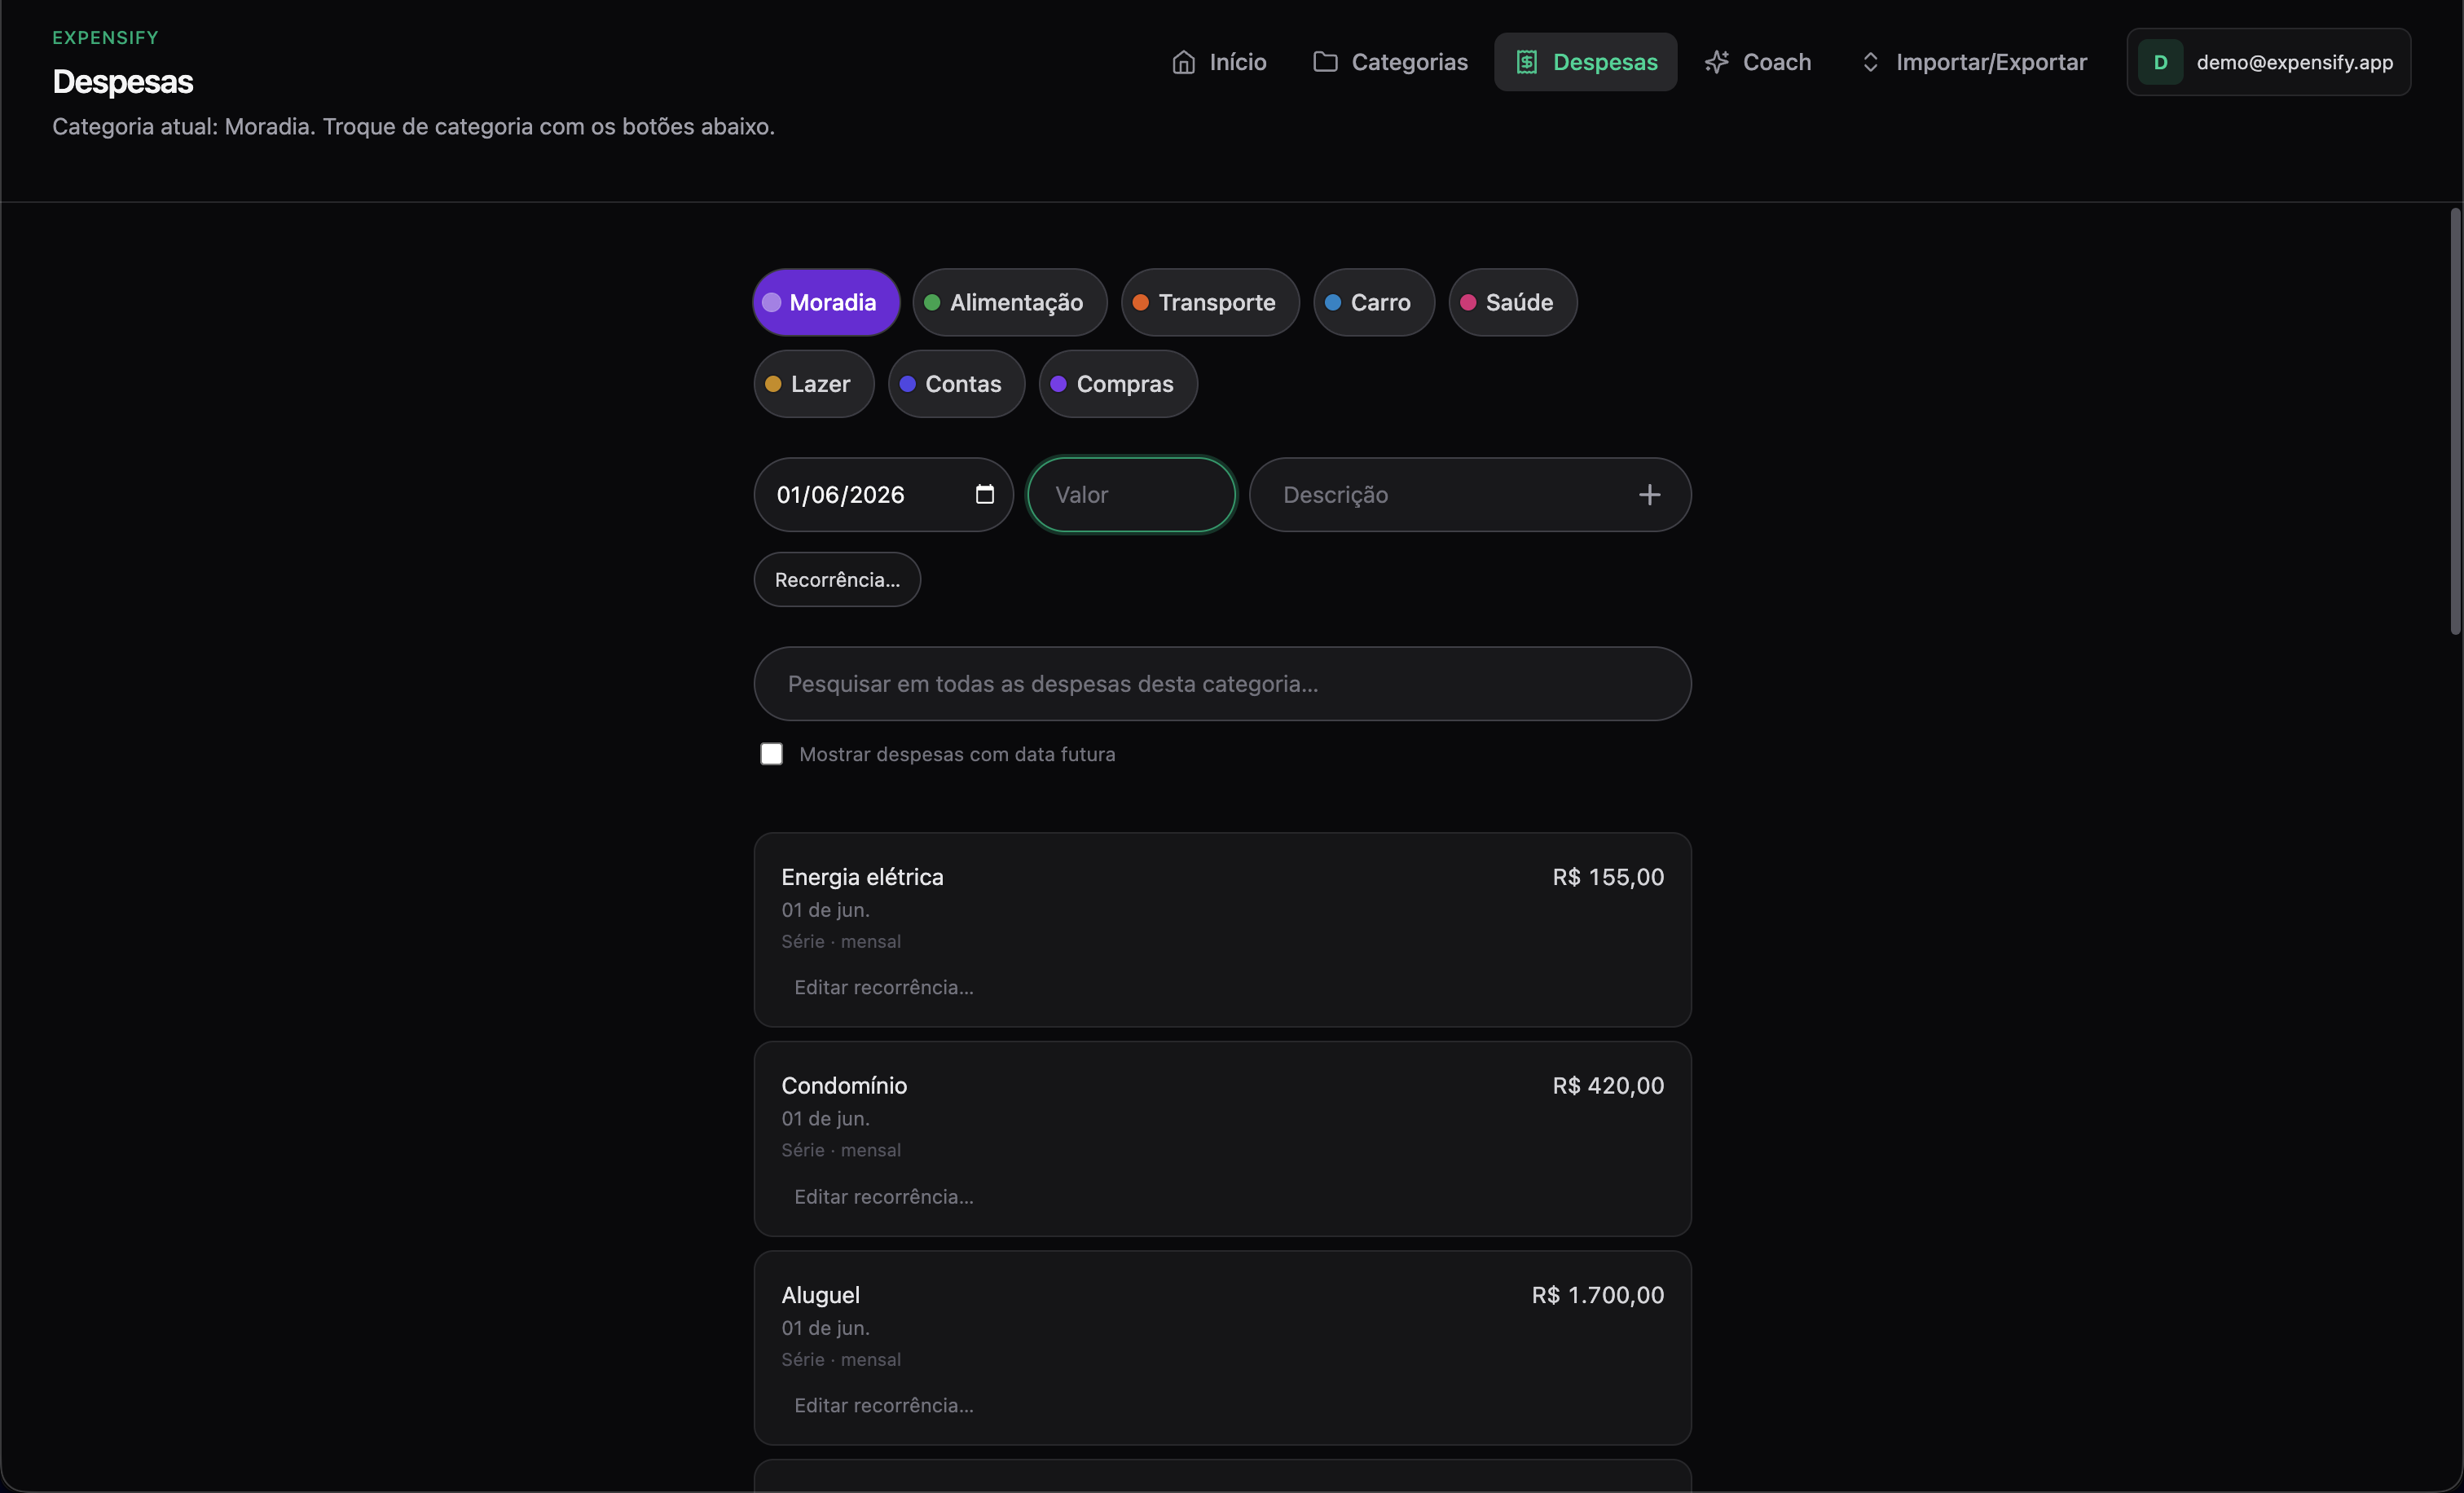Click the green dot on Alimentação
2464x1493 pixels.
click(932, 302)
